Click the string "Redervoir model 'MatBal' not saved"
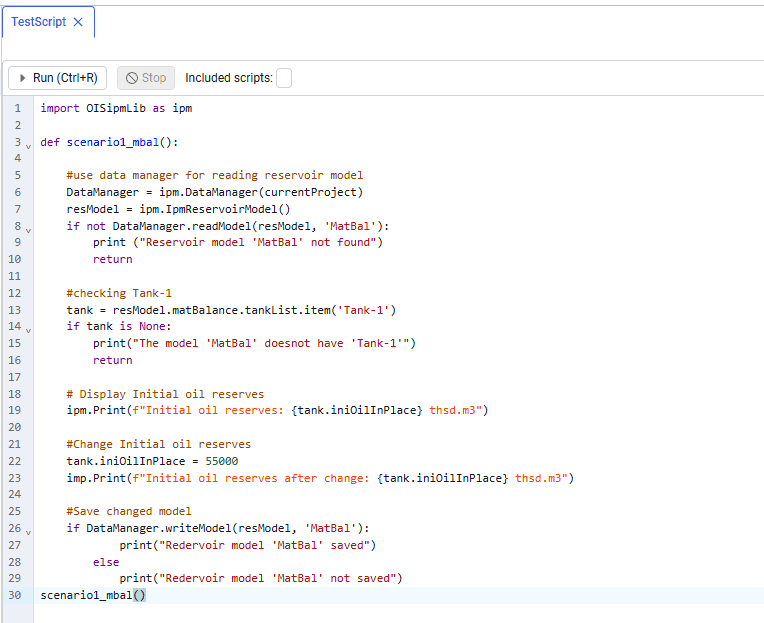The height and width of the screenshot is (623, 764). (x=278, y=579)
